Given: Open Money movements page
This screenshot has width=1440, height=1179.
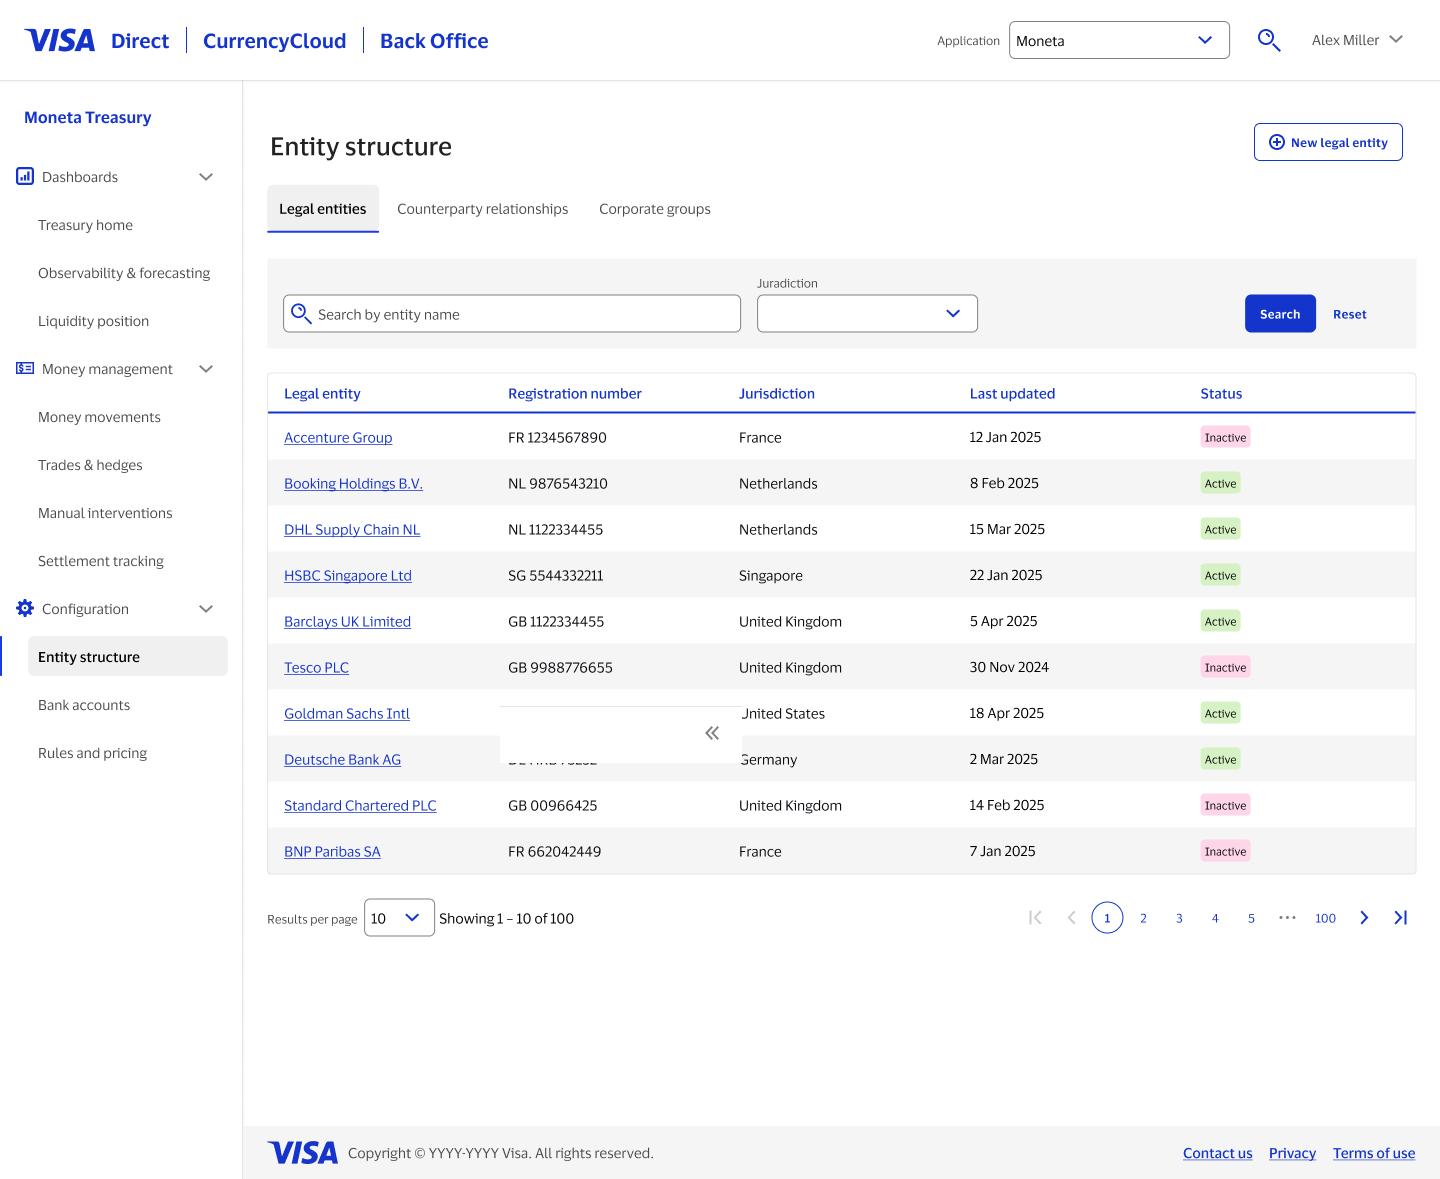Looking at the screenshot, I should (x=99, y=417).
